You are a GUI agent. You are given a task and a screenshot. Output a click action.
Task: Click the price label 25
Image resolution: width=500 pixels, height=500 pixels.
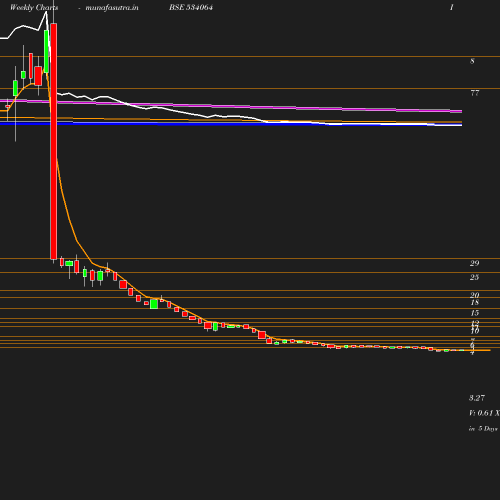(475, 277)
